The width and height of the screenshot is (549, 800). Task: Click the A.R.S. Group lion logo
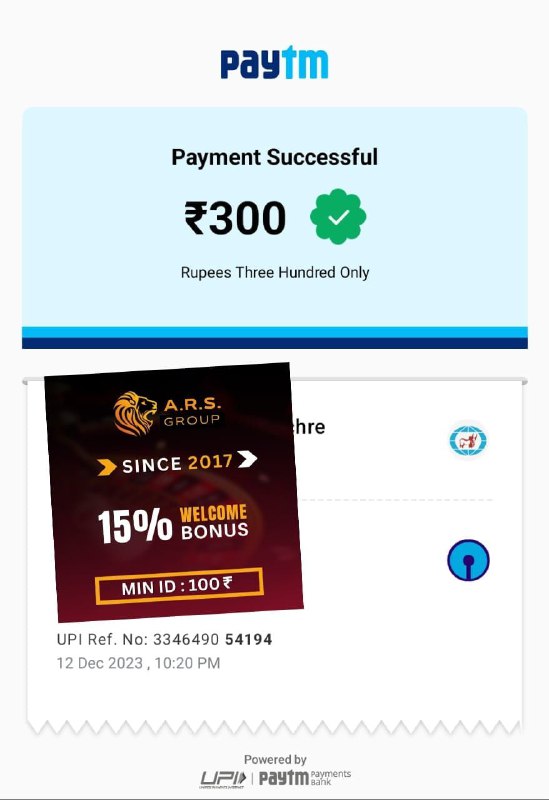[x=135, y=414]
